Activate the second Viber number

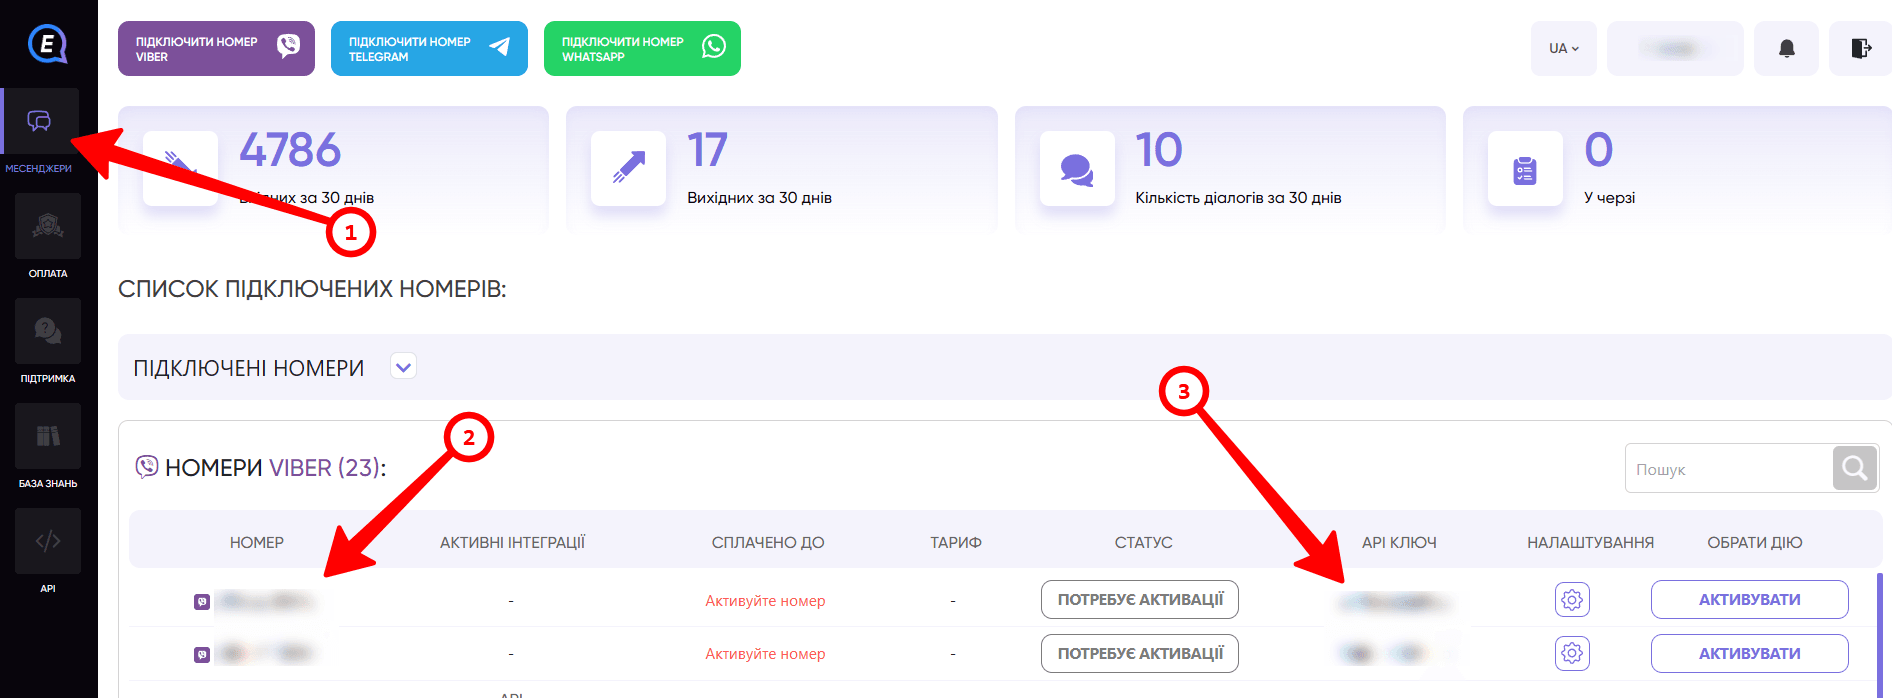1749,654
